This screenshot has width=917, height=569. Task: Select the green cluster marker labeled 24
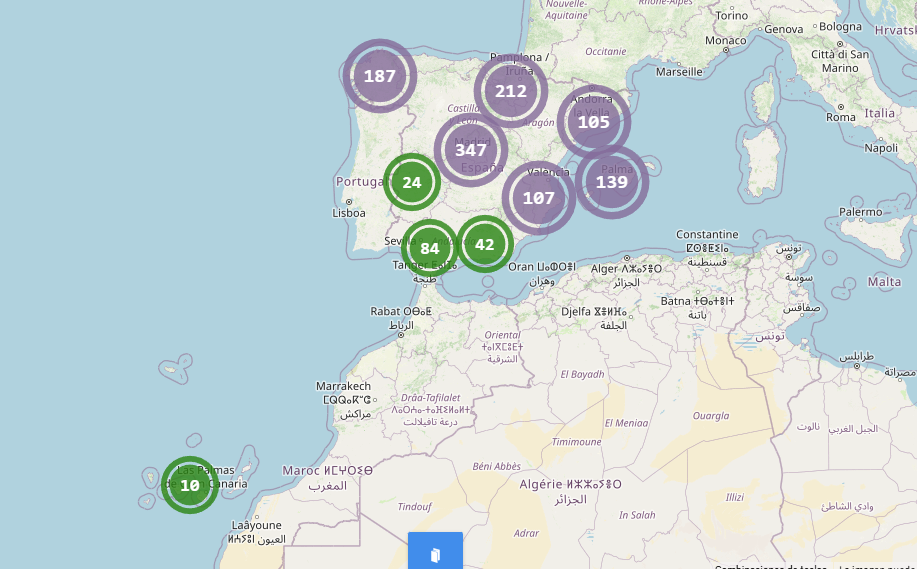pyautogui.click(x=412, y=182)
